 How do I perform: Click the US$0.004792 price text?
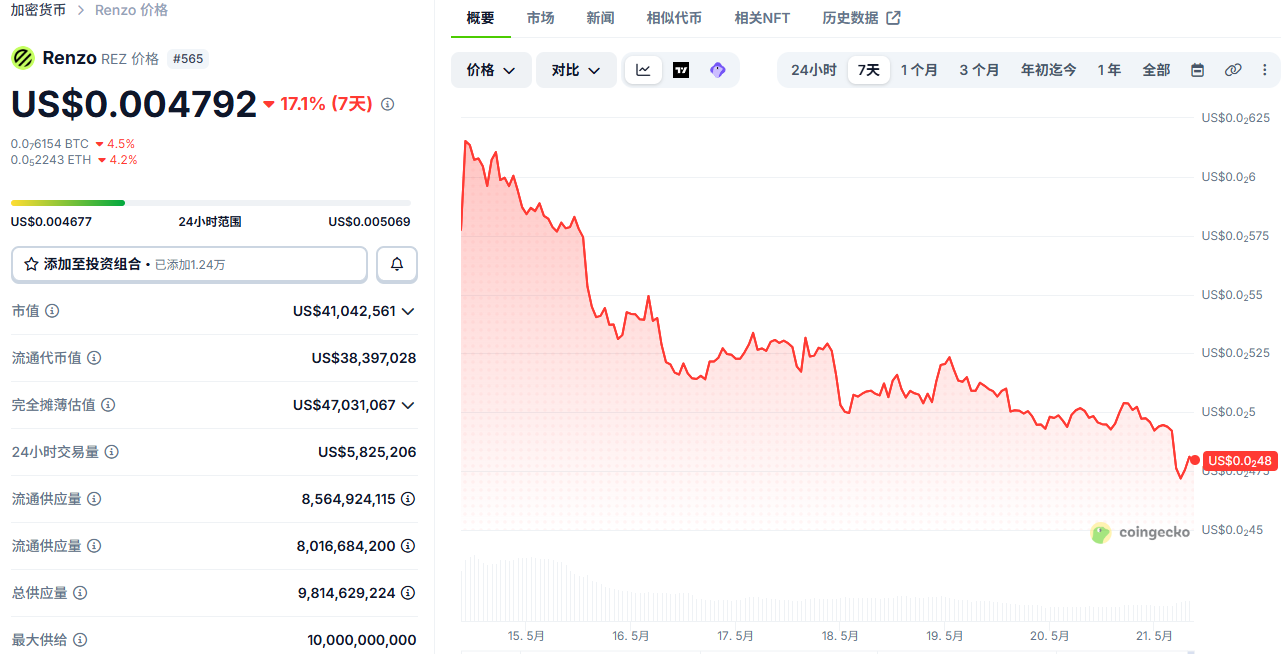[134, 104]
